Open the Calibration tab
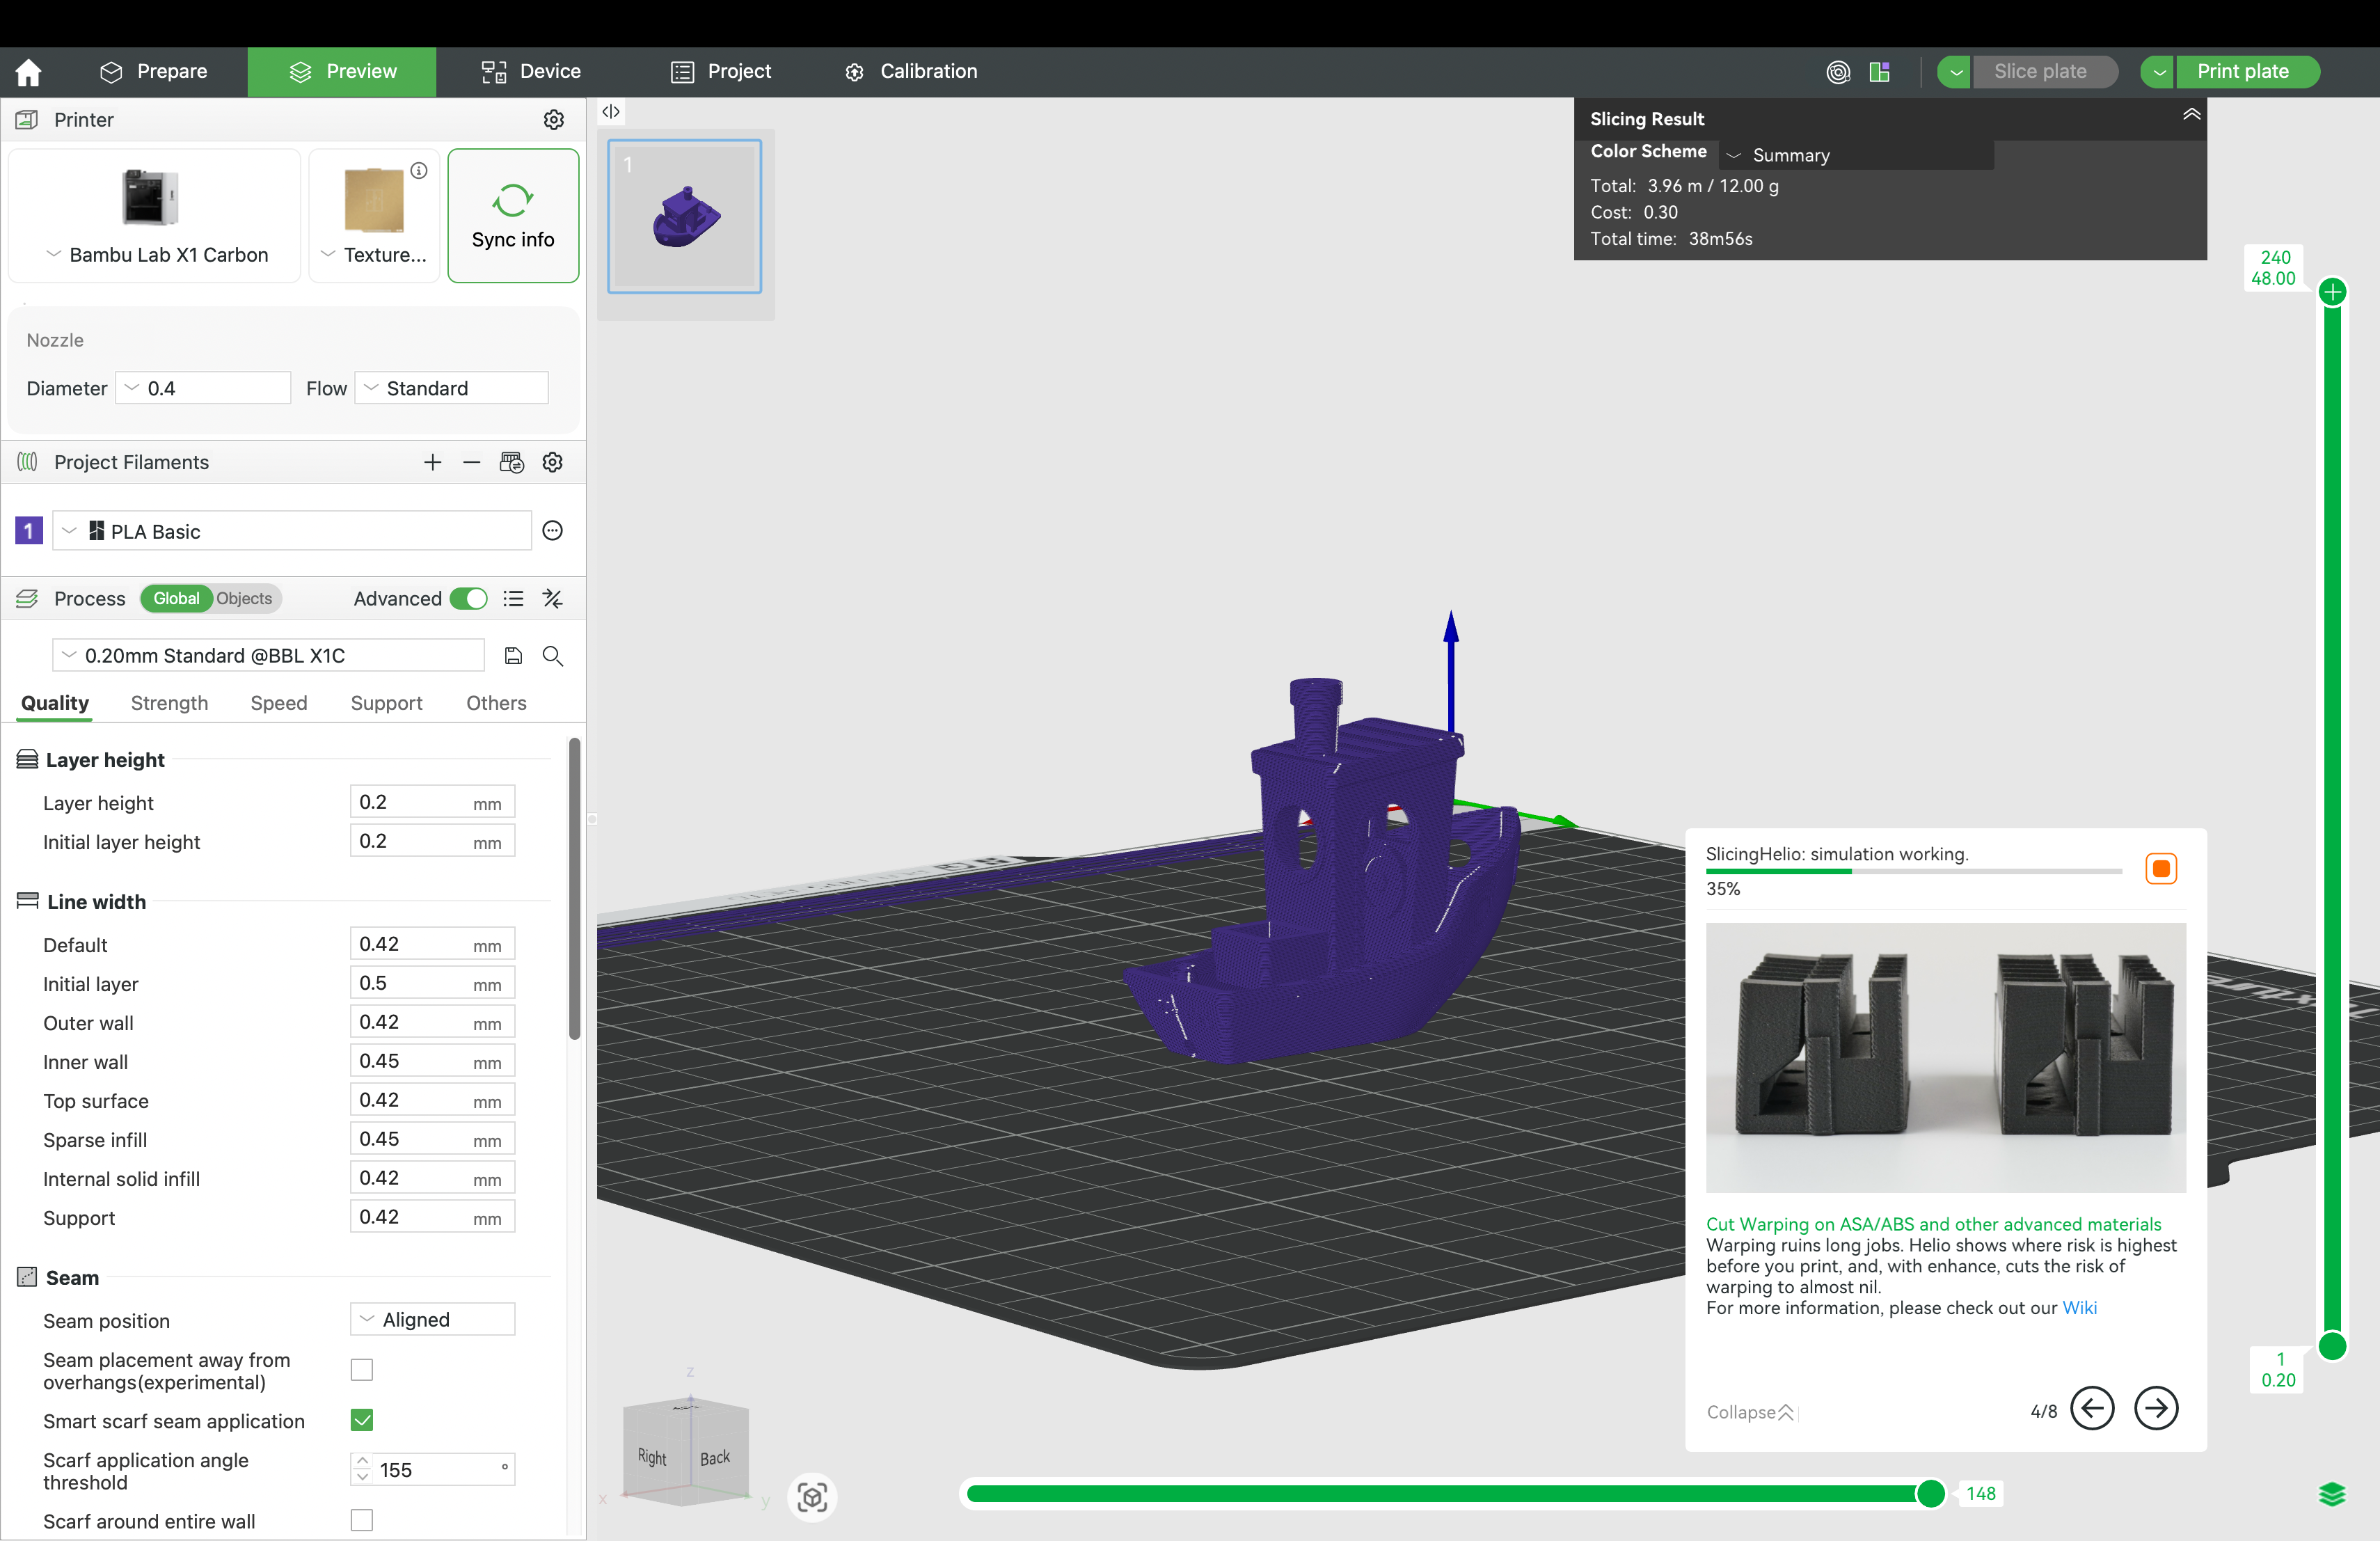 point(910,72)
